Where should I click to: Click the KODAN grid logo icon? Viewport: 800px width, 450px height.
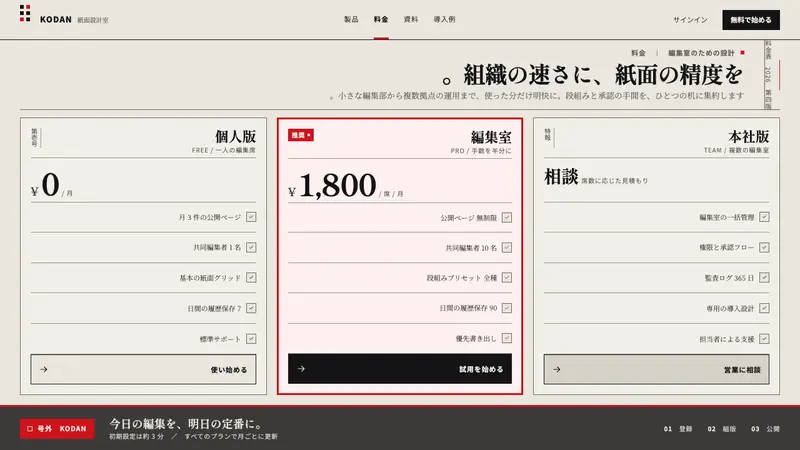[25, 13]
